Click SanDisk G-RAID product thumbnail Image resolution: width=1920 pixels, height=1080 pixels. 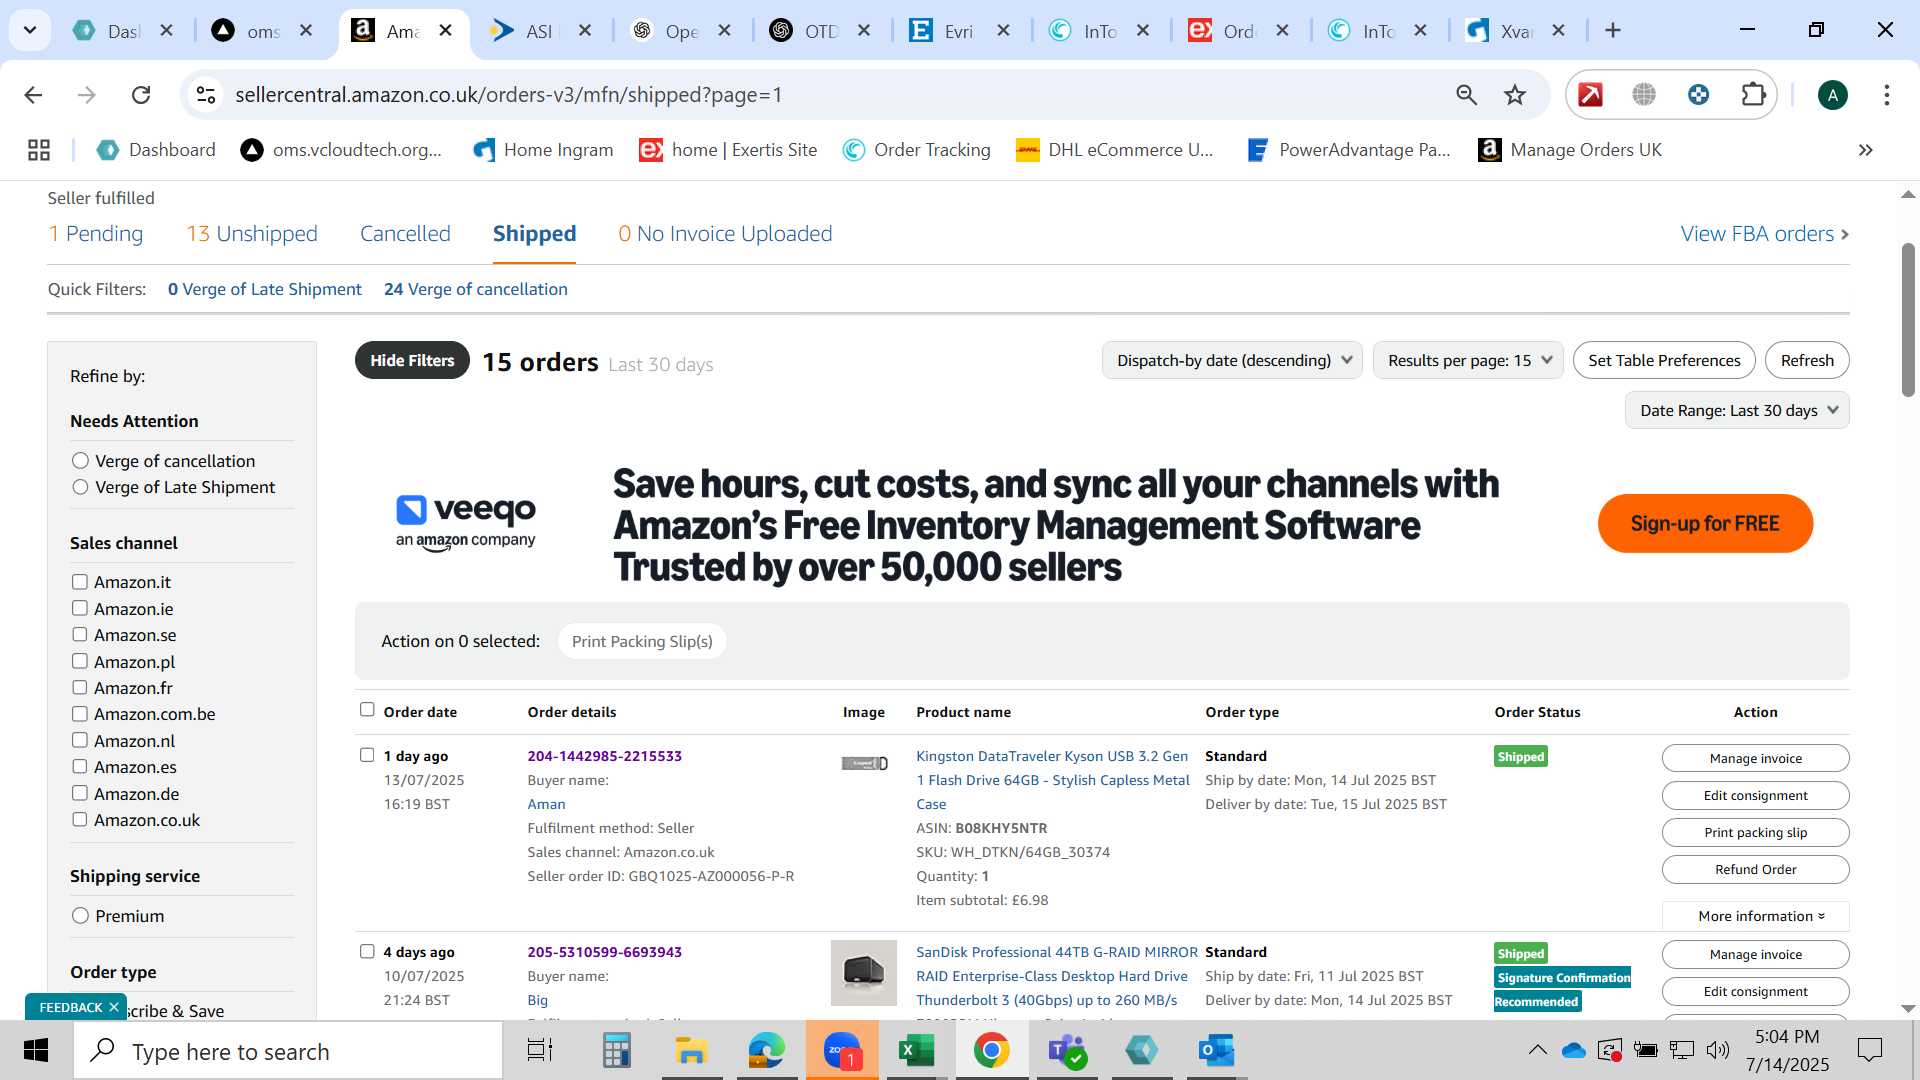click(x=864, y=972)
